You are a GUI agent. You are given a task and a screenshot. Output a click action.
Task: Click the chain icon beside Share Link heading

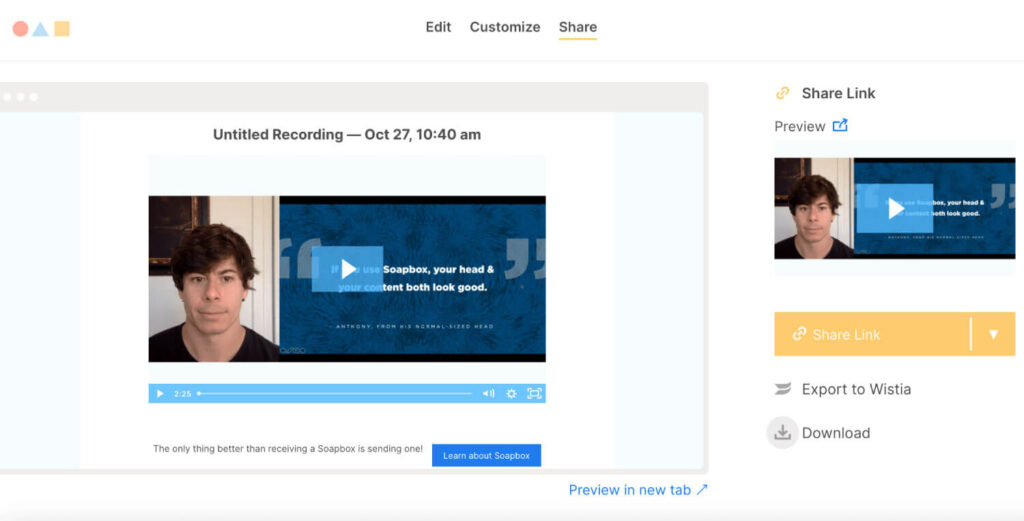[x=782, y=93]
